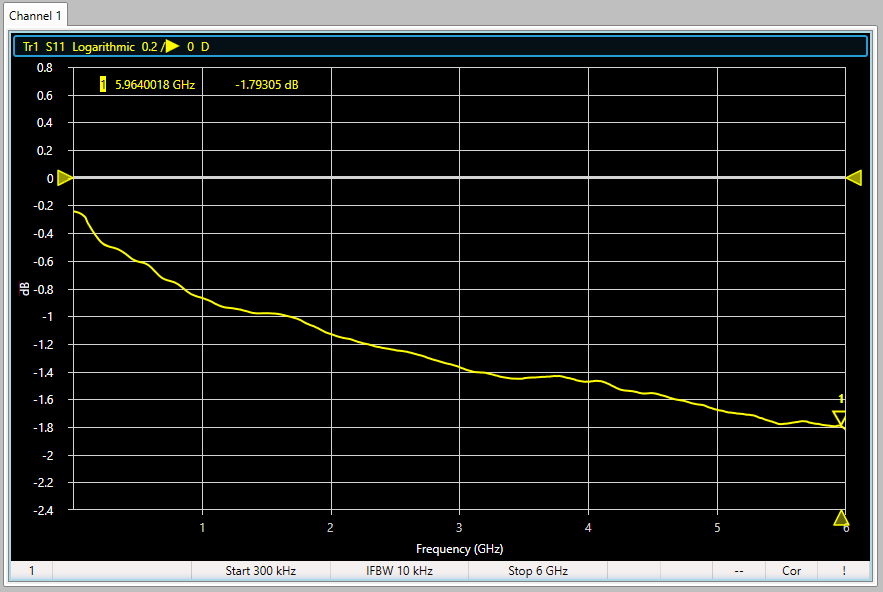883x592 pixels.
Task: Click the Stop 6 GHz field
Action: (537, 571)
